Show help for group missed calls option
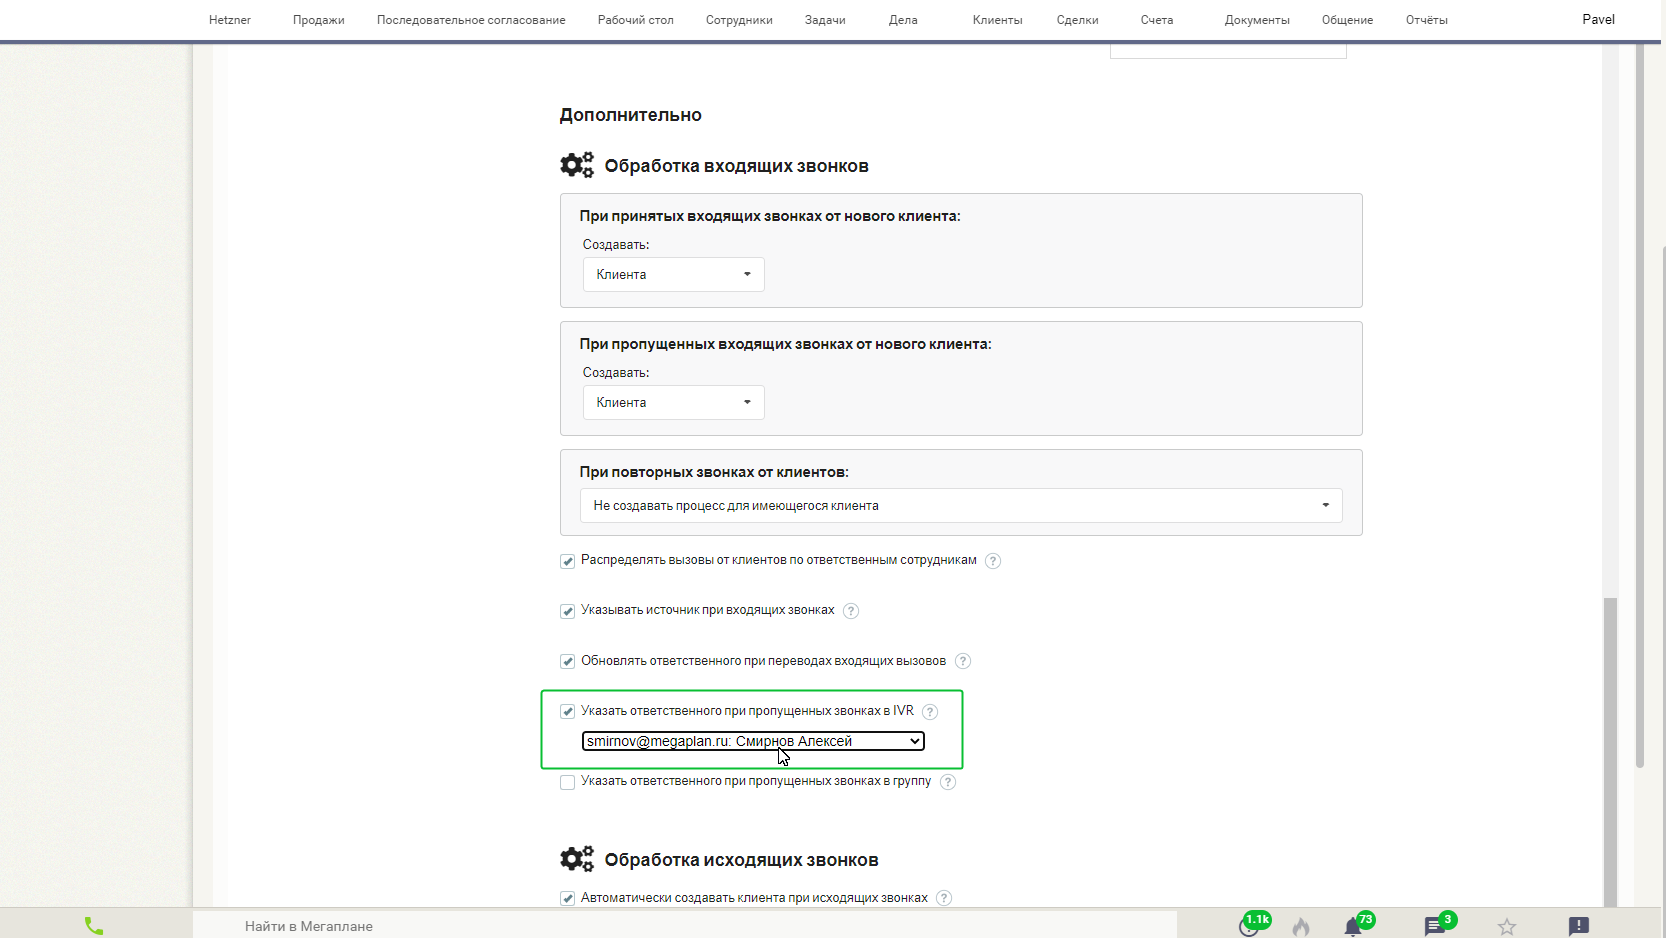Image resolution: width=1666 pixels, height=938 pixels. point(948,782)
